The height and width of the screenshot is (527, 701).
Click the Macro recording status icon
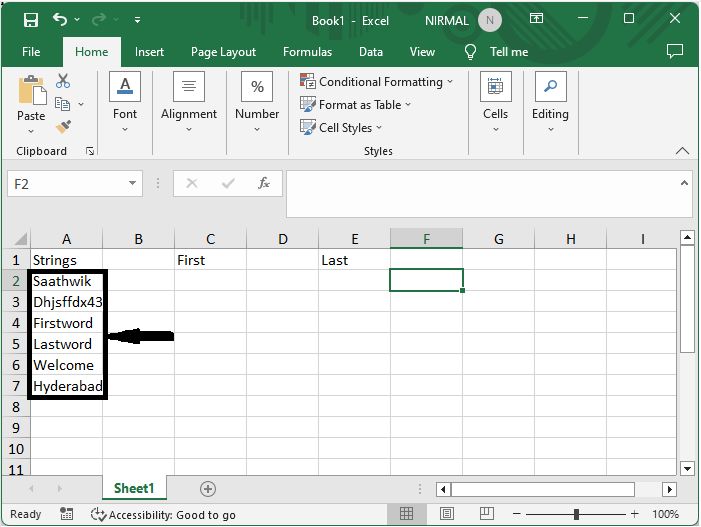click(x=67, y=514)
